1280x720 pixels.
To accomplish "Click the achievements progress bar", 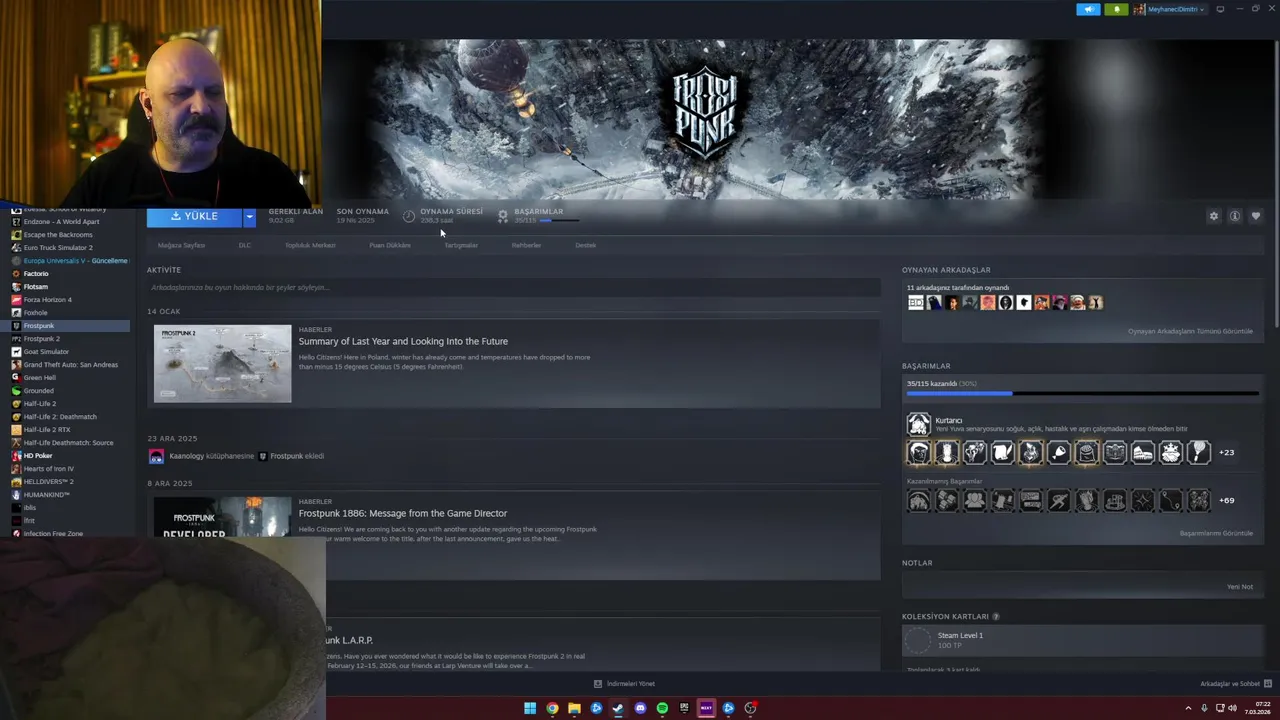I will (1083, 394).
